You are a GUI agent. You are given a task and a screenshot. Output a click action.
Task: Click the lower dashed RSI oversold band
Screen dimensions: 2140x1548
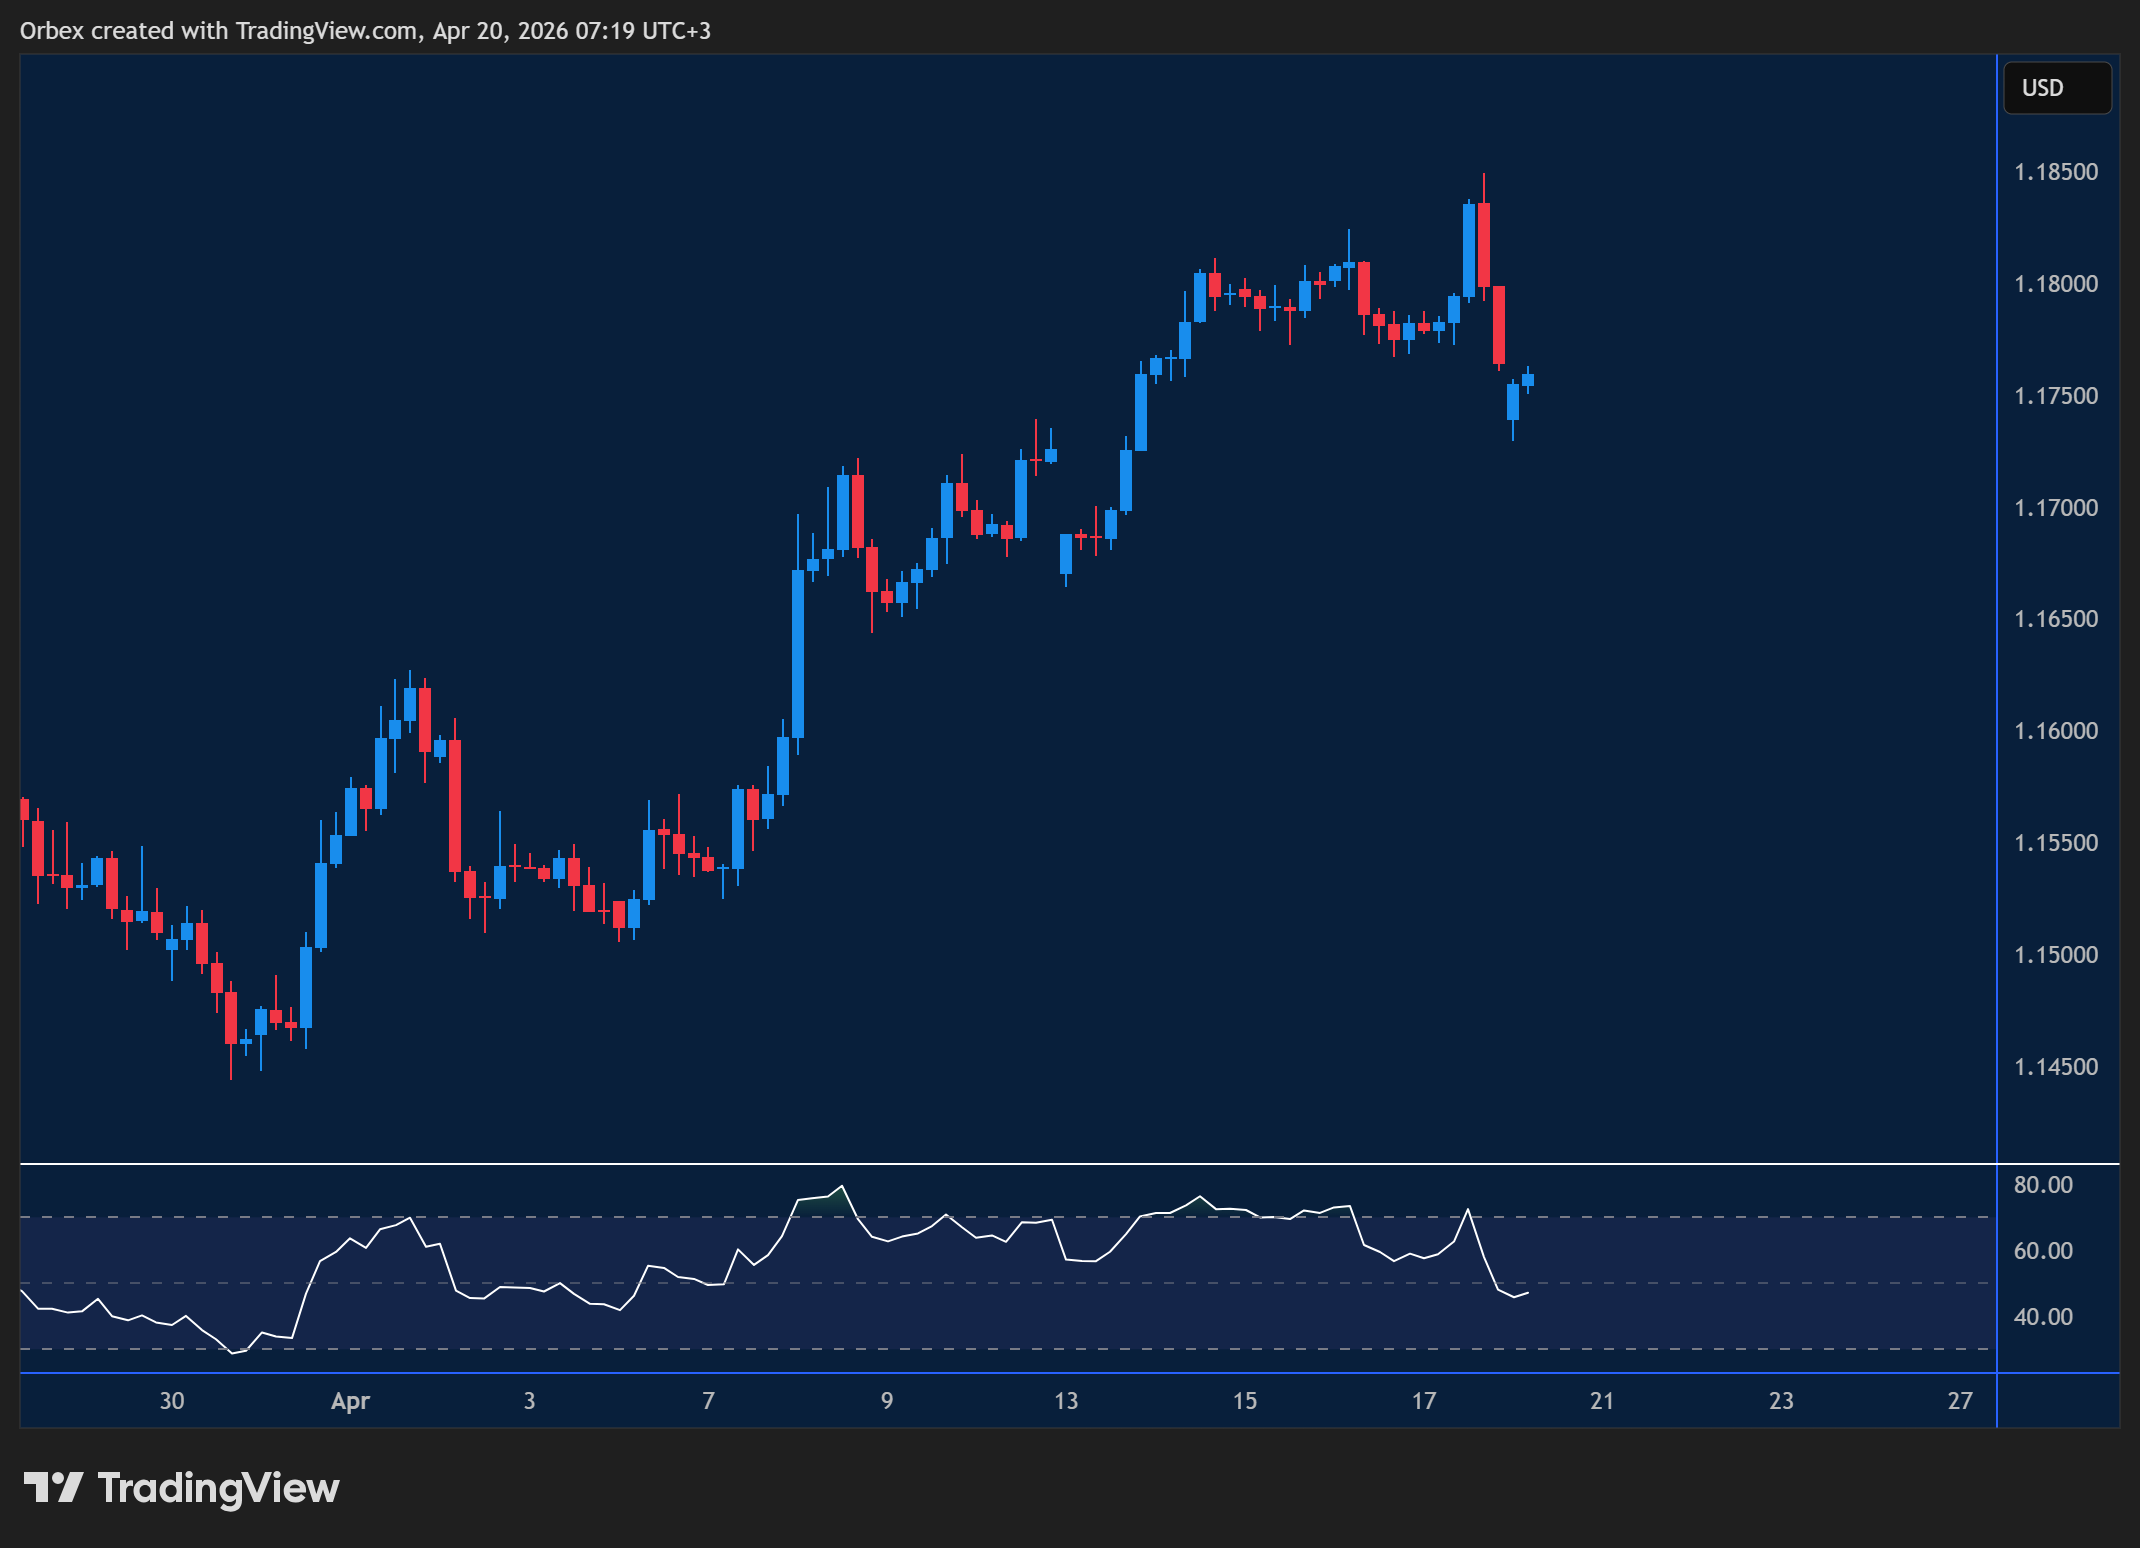pos(1000,1347)
